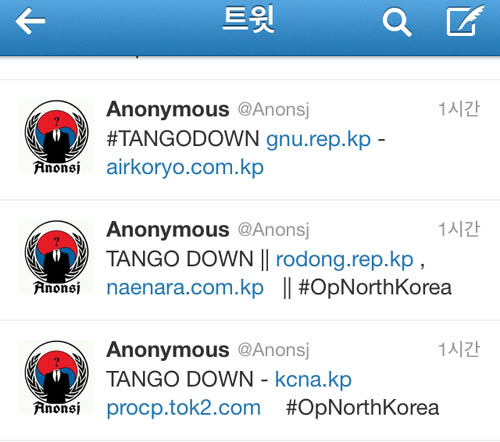The image size is (500, 442).
Task: Tap the back arrow icon
Action: pos(30,21)
